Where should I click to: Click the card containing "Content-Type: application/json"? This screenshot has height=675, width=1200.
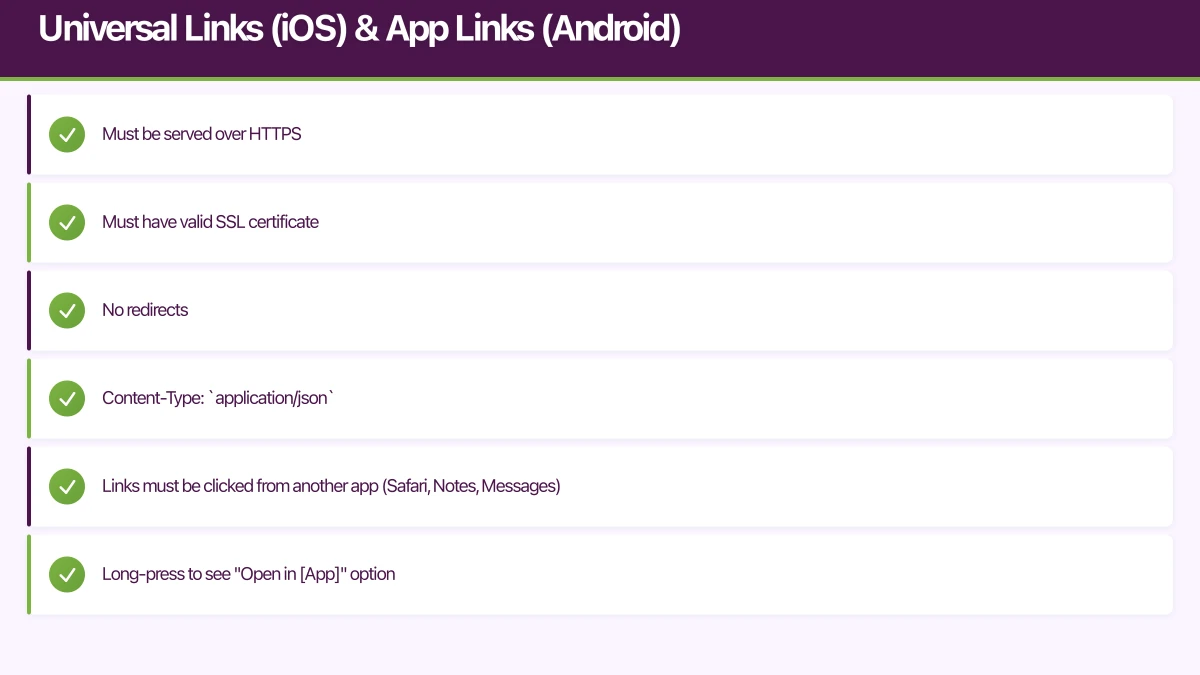click(x=600, y=398)
